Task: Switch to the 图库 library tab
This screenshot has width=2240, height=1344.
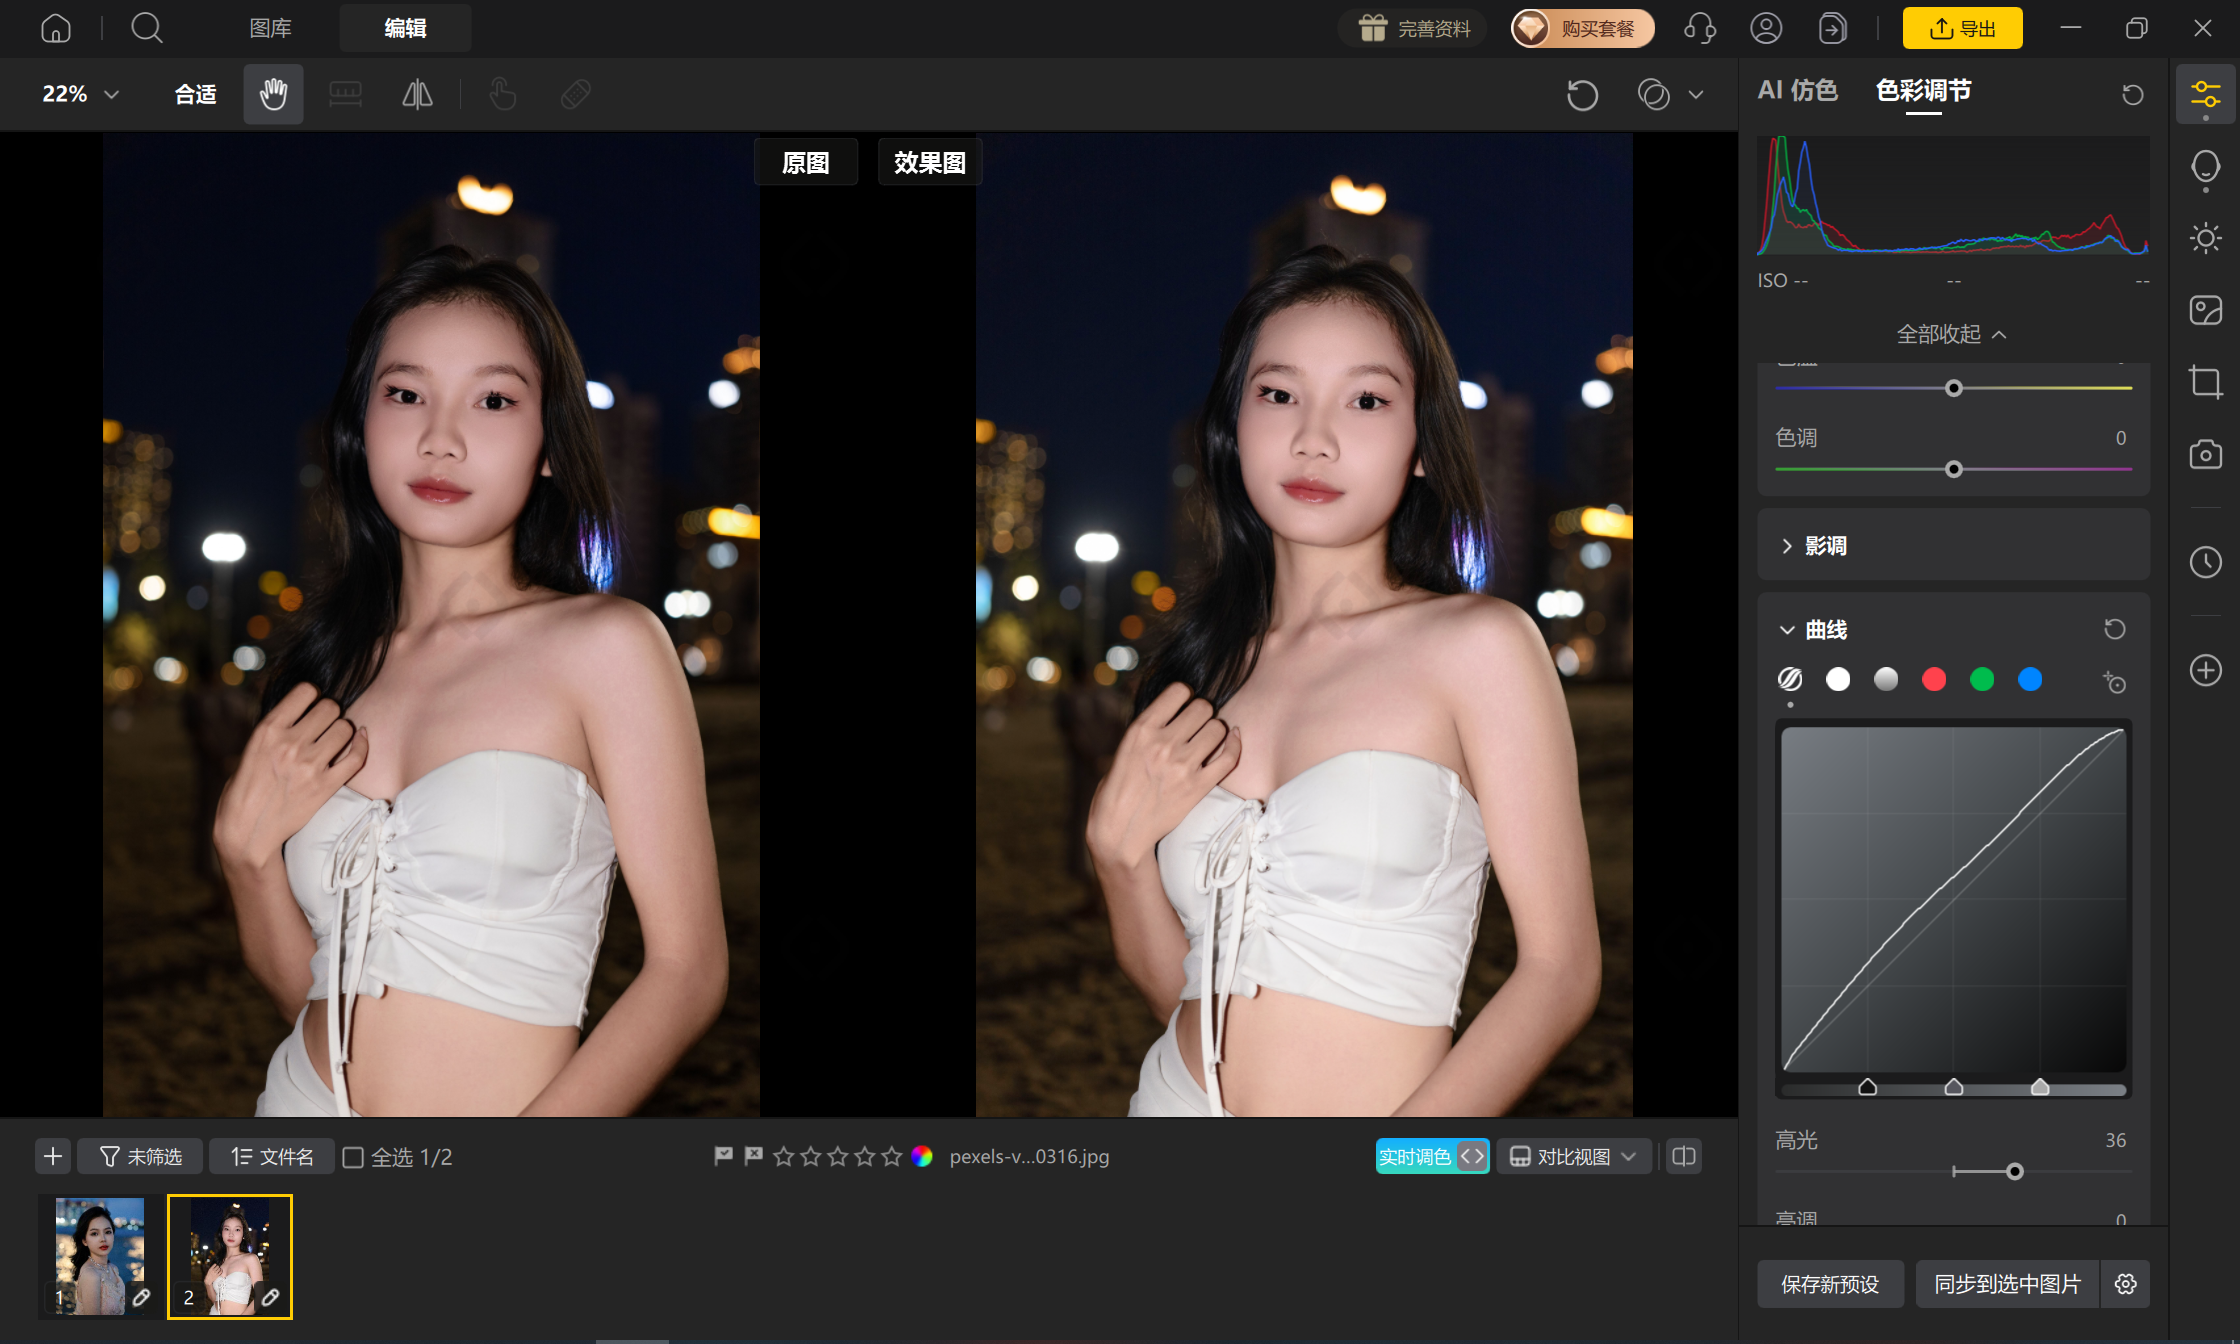Action: coord(270,28)
